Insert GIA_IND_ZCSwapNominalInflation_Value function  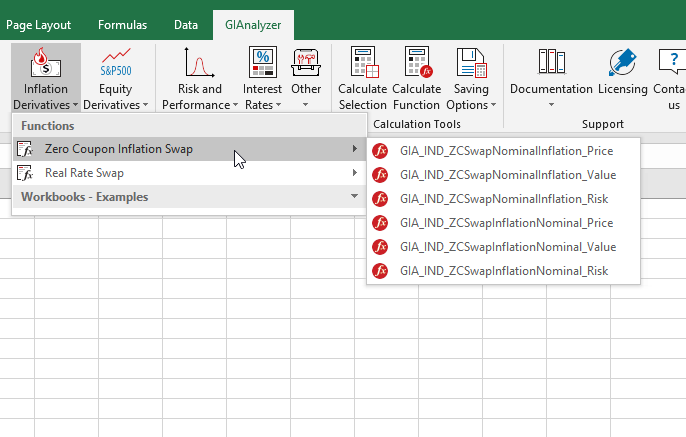503,175
